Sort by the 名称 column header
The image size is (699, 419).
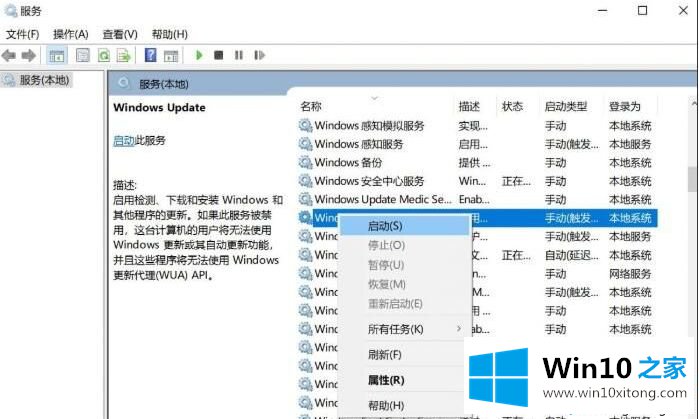click(311, 107)
